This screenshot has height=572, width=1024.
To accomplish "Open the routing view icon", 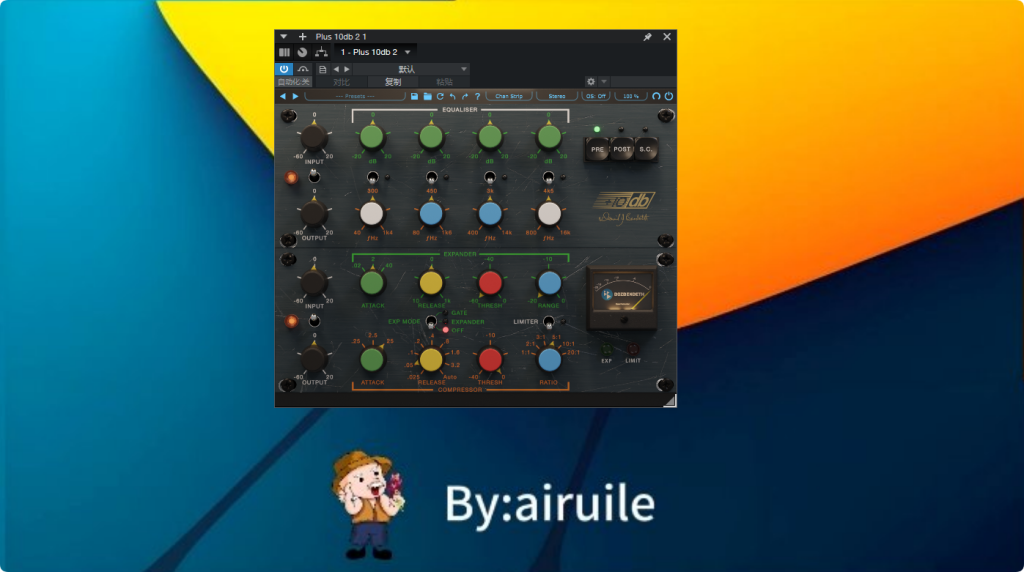I will pyautogui.click(x=321, y=52).
